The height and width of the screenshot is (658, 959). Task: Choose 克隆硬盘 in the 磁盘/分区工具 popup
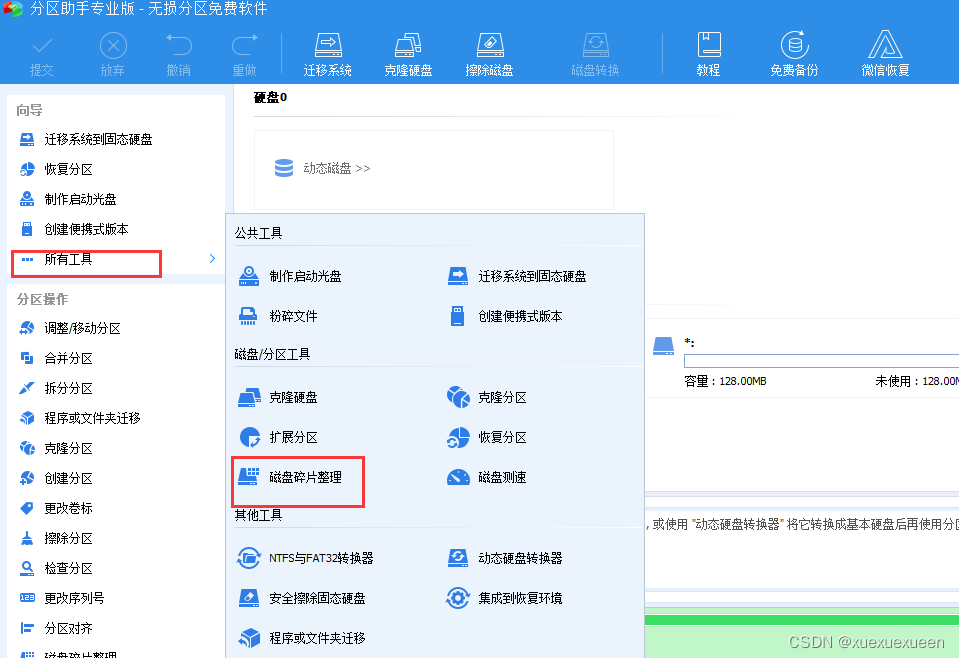pyautogui.click(x=278, y=397)
